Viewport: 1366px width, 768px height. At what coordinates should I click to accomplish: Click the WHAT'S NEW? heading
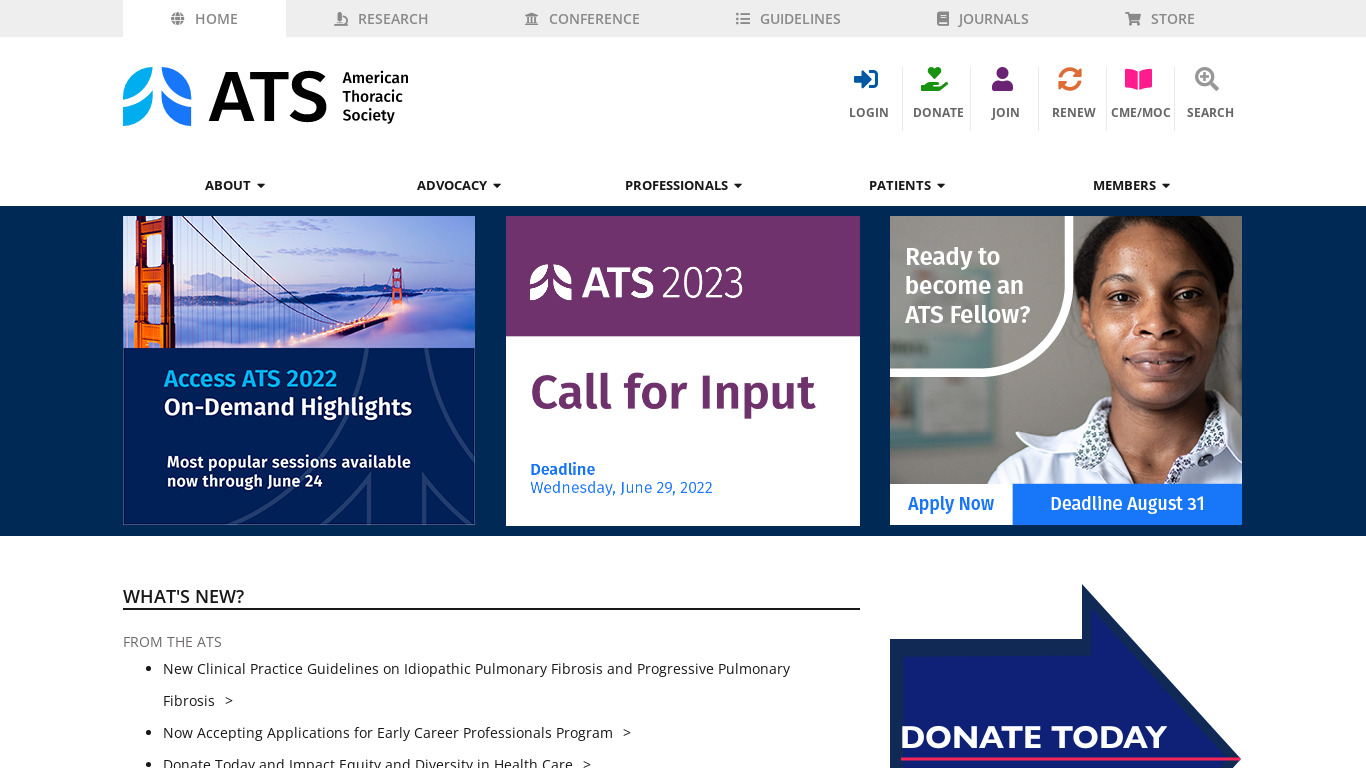(183, 597)
